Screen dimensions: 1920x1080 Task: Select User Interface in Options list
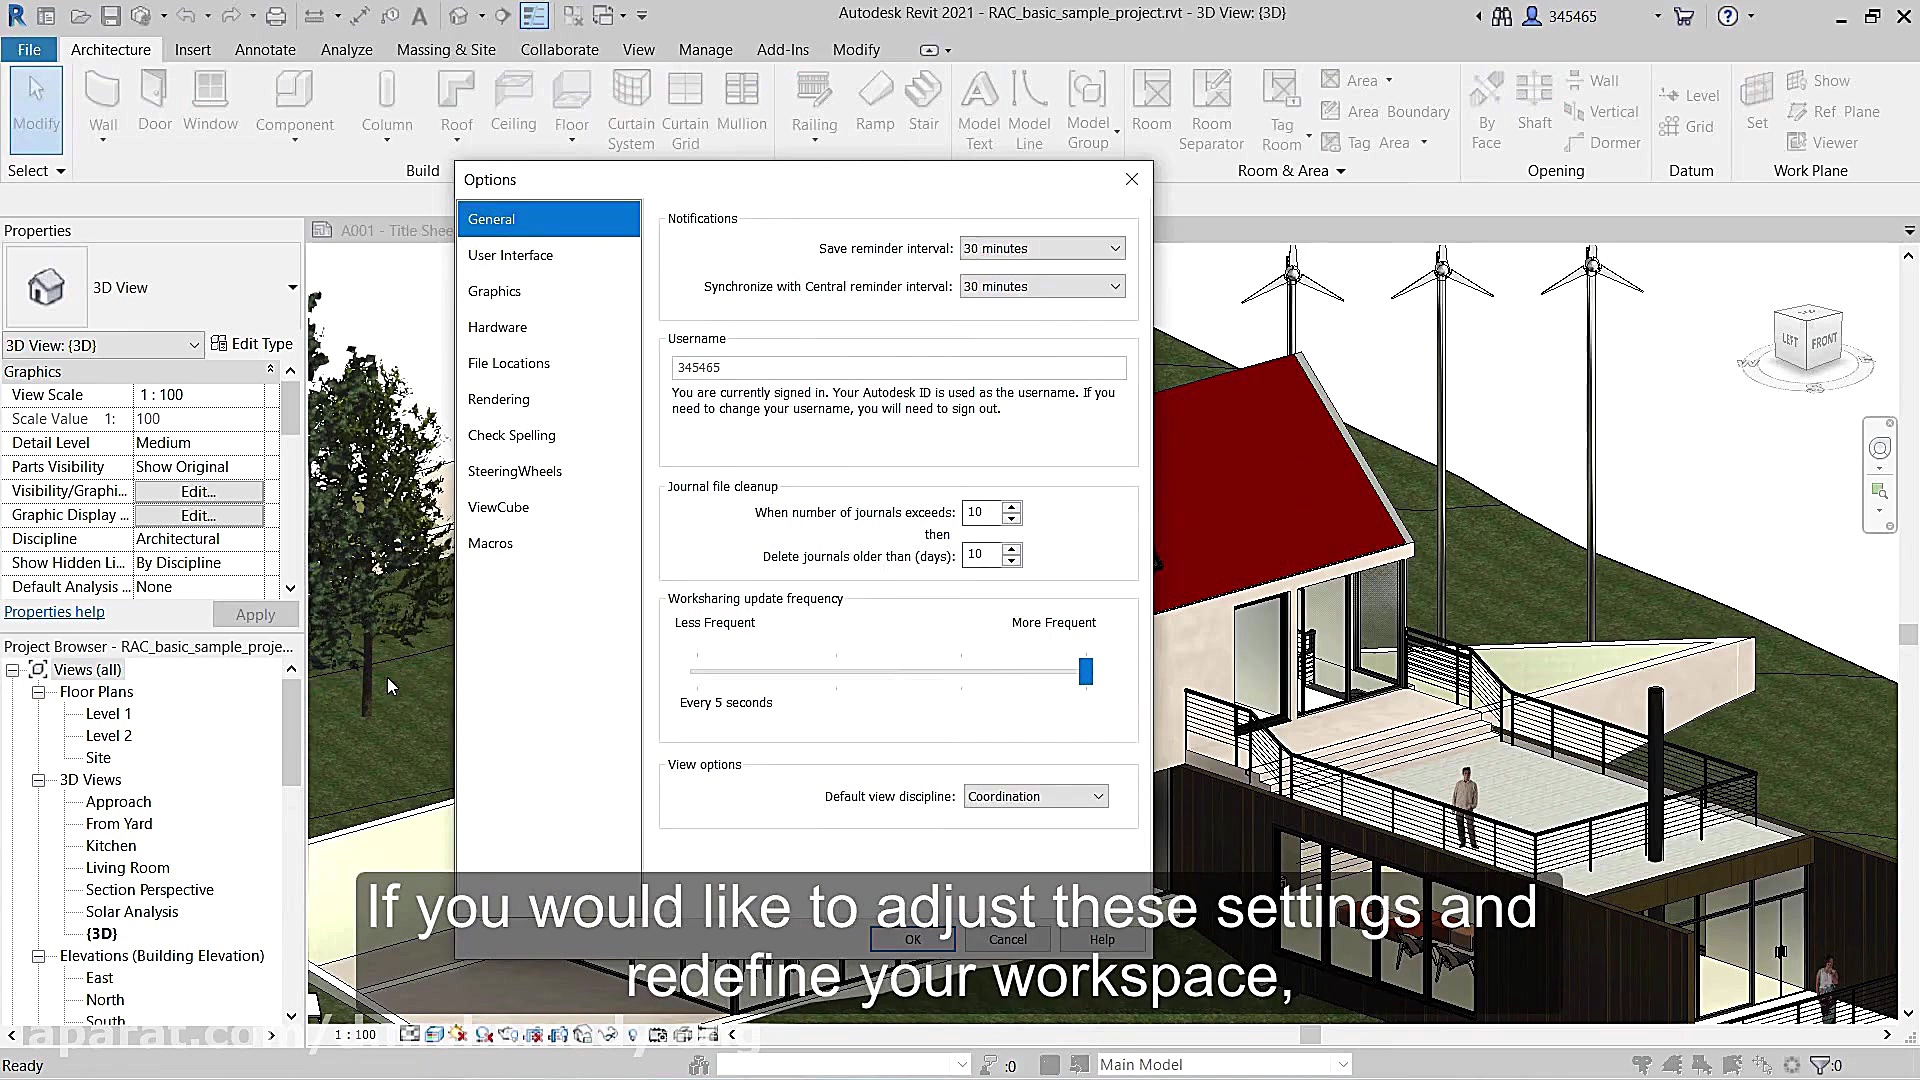pos(548,255)
